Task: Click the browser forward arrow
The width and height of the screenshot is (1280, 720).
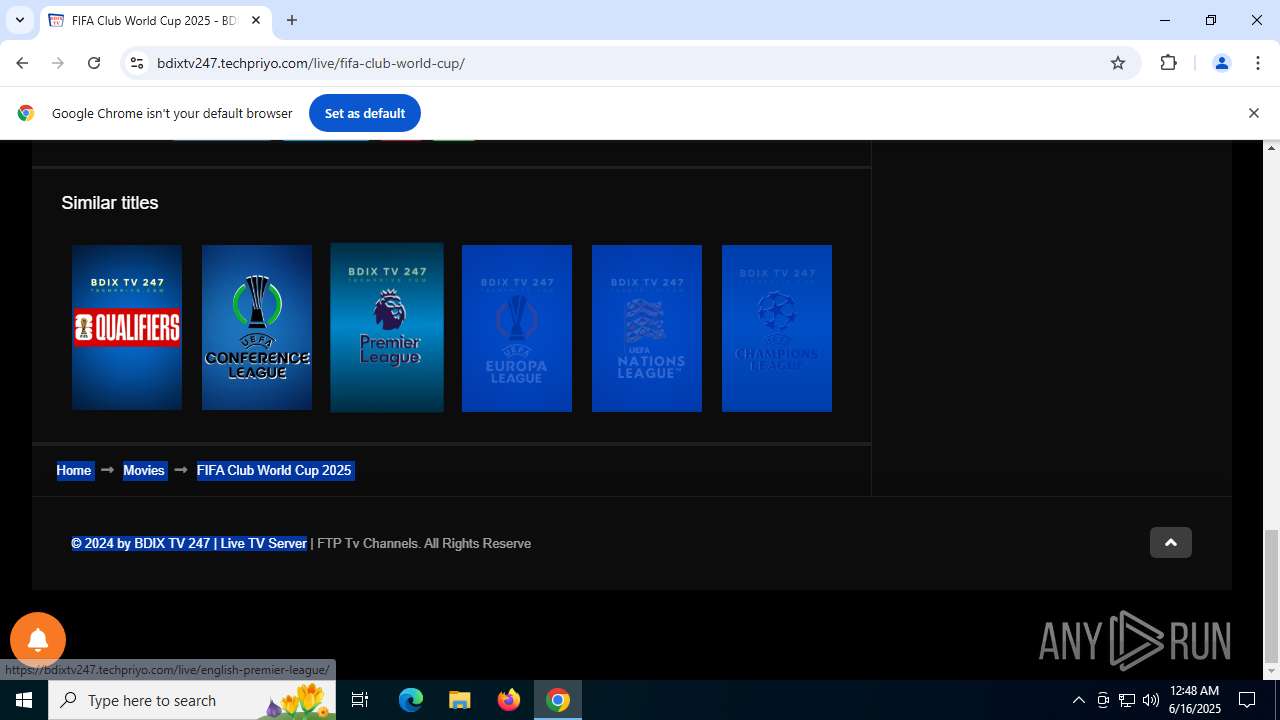Action: click(x=58, y=63)
